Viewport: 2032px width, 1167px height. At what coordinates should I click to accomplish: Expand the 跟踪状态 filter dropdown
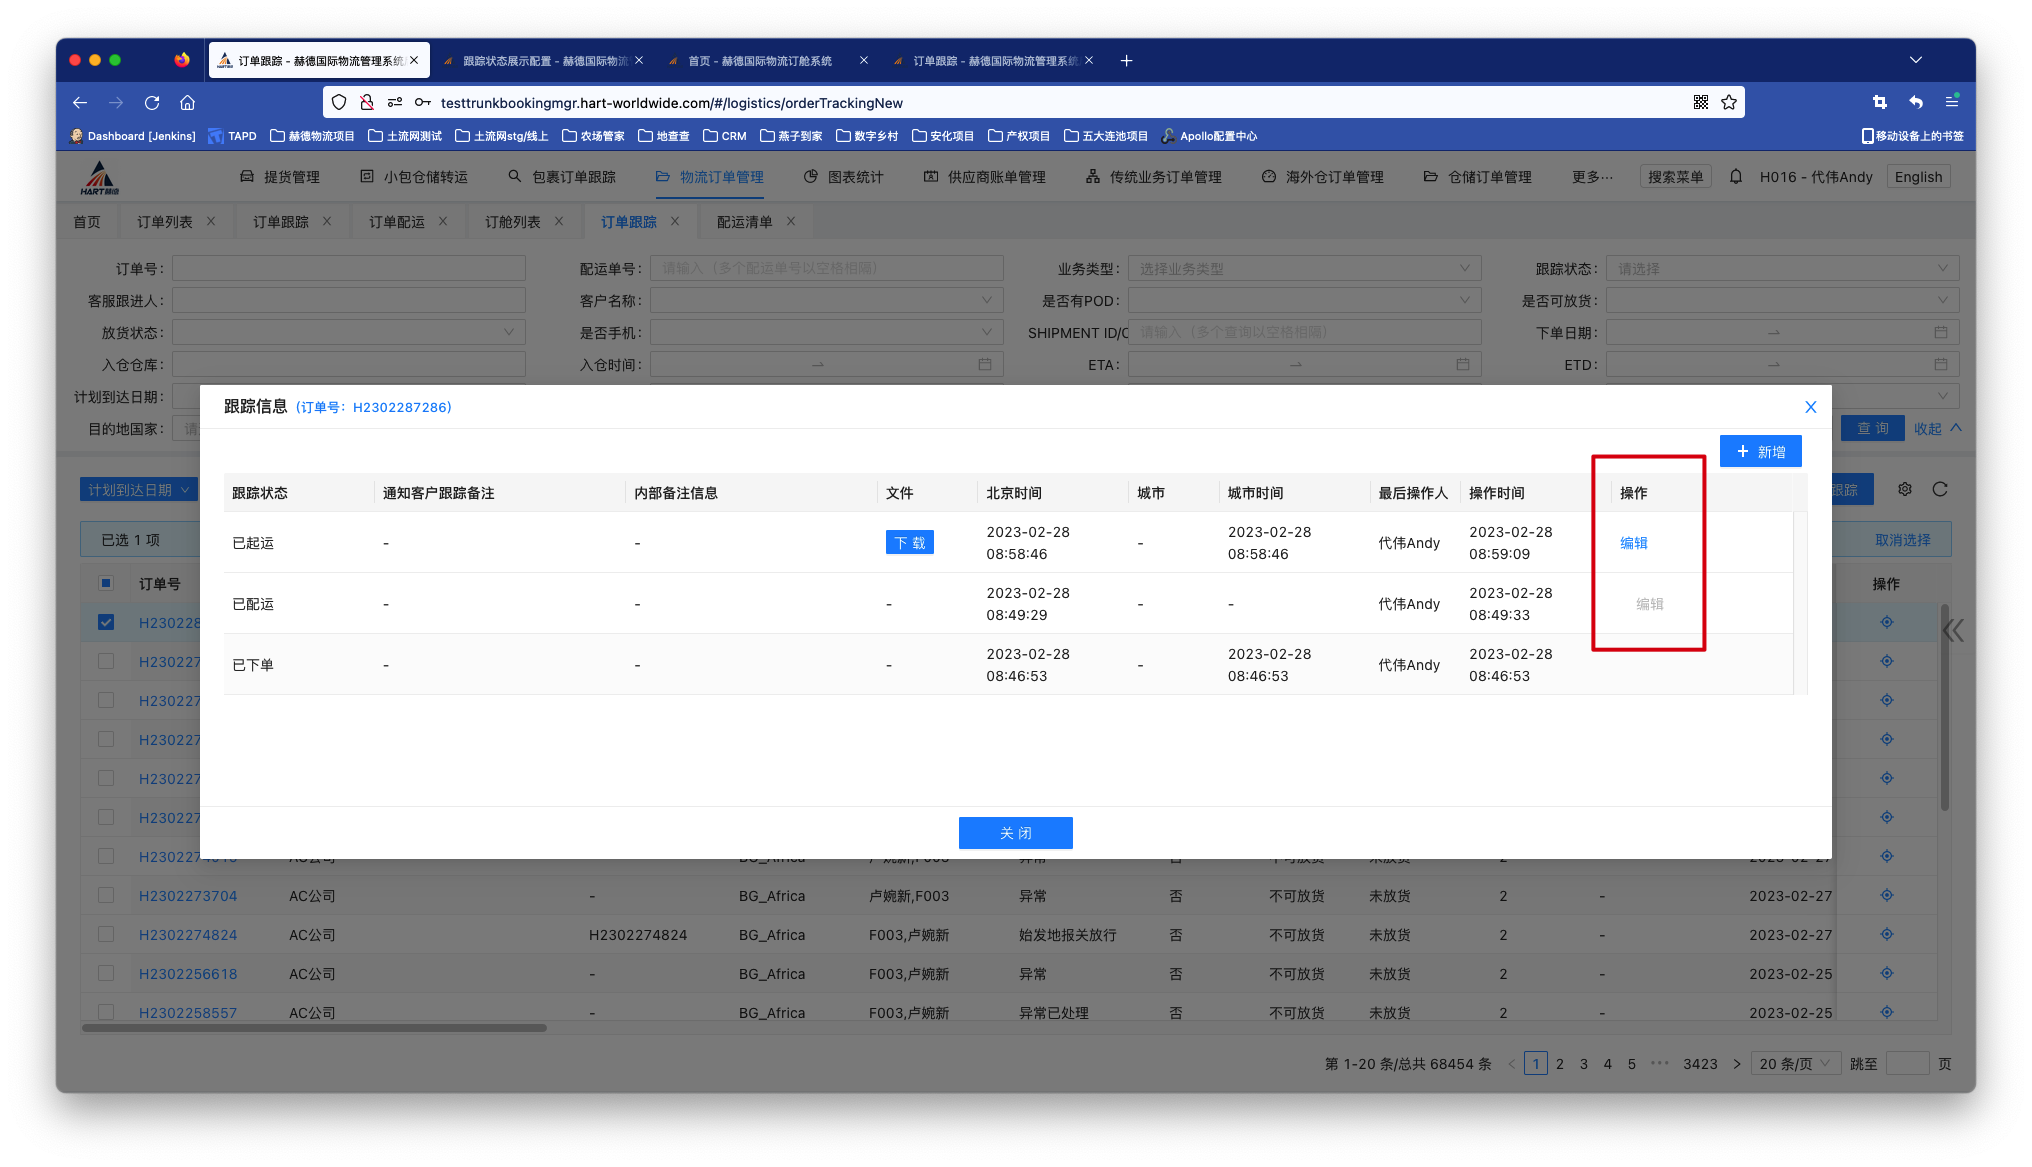[x=1782, y=268]
